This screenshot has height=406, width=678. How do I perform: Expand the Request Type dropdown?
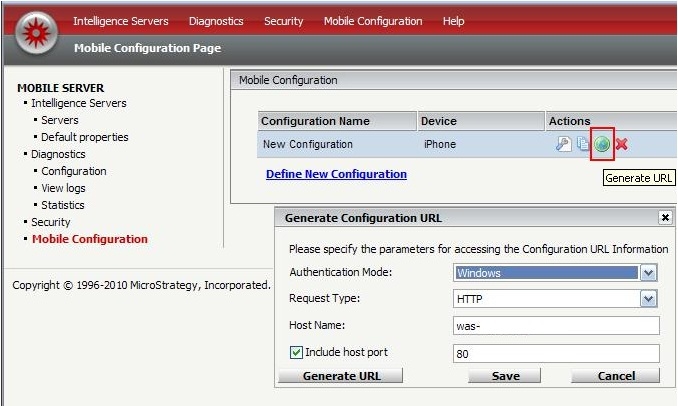pos(648,299)
